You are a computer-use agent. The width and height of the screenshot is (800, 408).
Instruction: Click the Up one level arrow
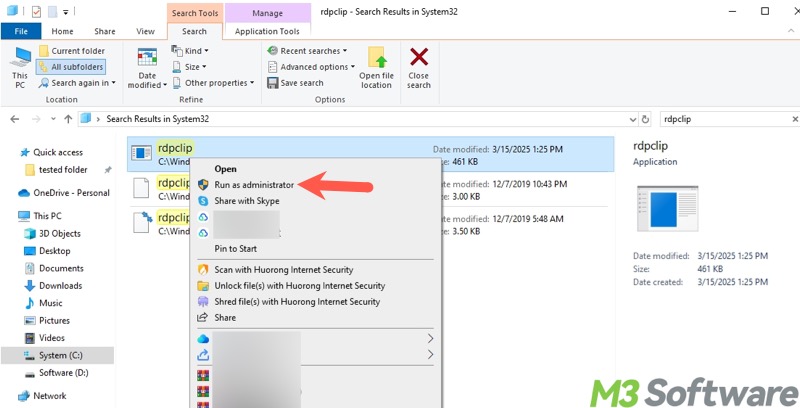click(68, 119)
